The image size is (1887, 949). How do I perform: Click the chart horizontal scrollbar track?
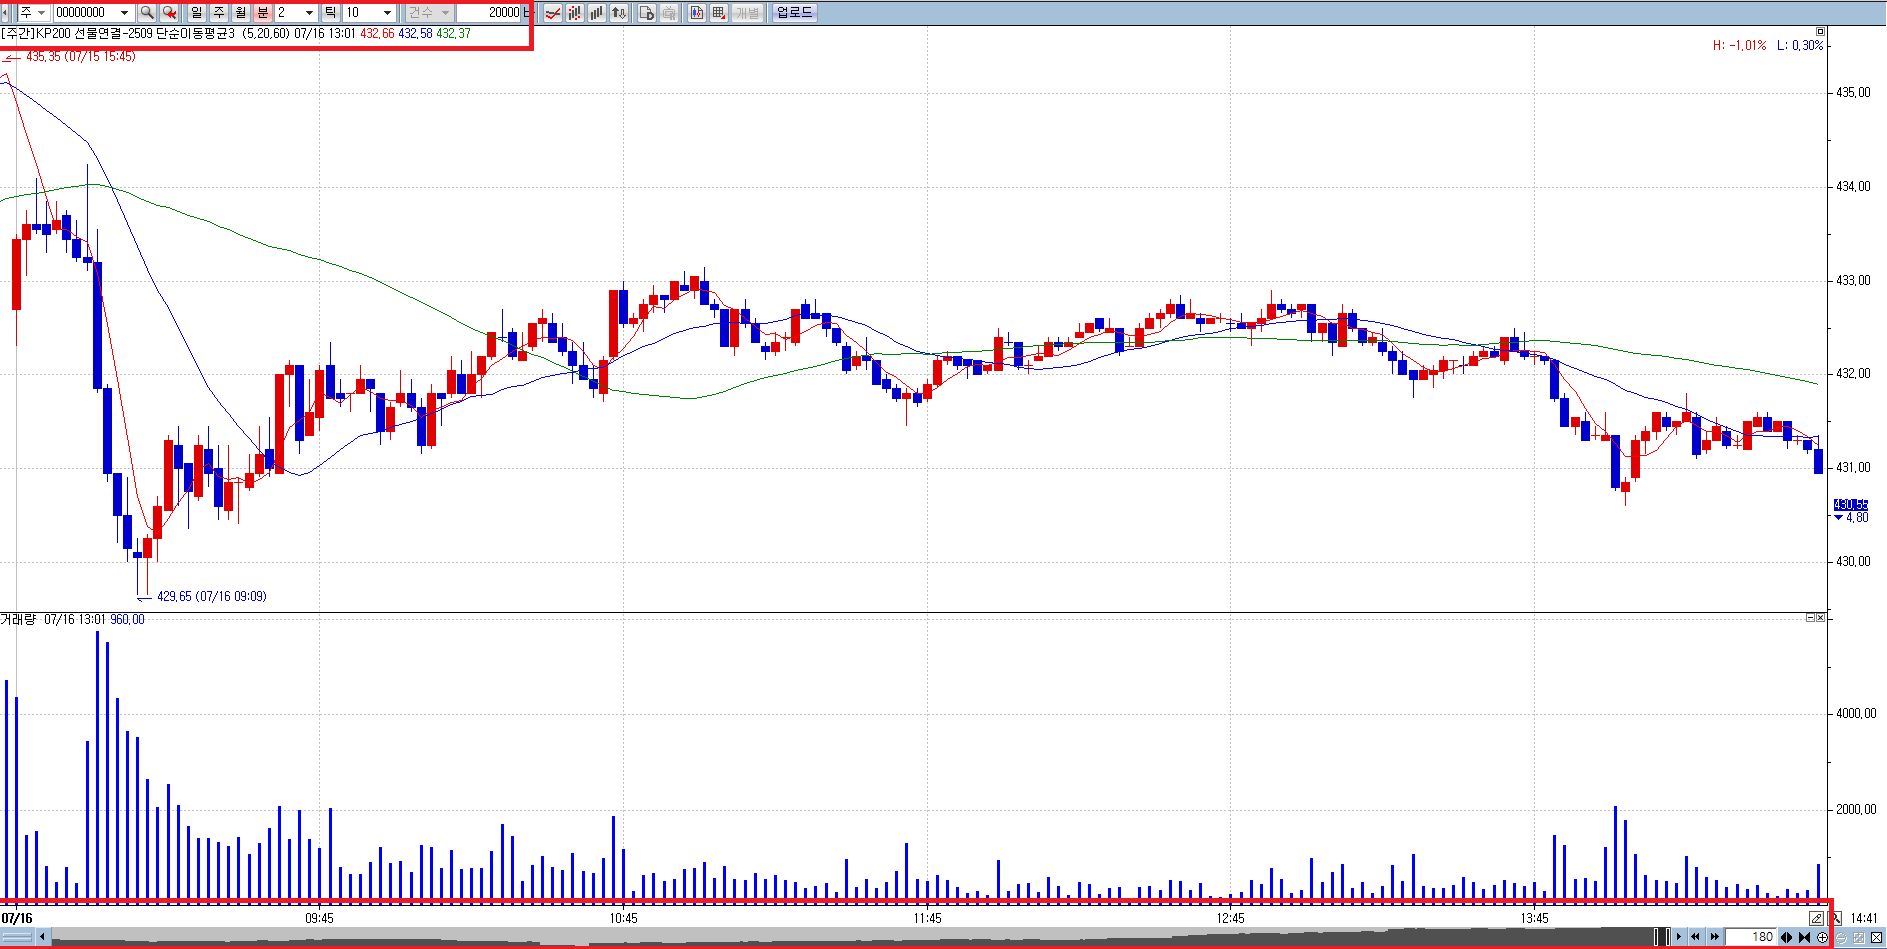coord(800,937)
